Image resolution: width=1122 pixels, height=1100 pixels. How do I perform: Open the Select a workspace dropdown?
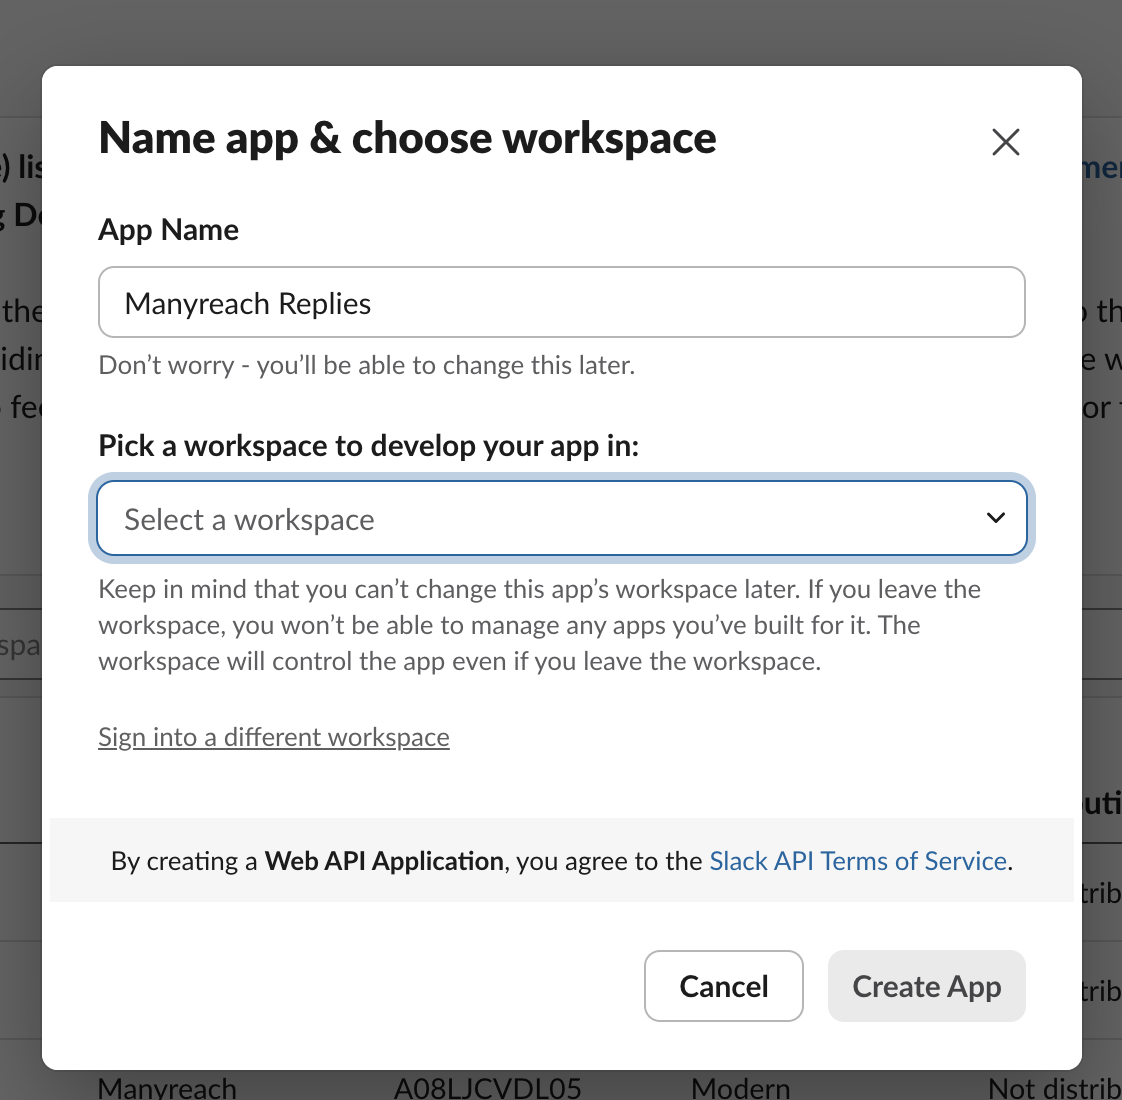tap(562, 518)
